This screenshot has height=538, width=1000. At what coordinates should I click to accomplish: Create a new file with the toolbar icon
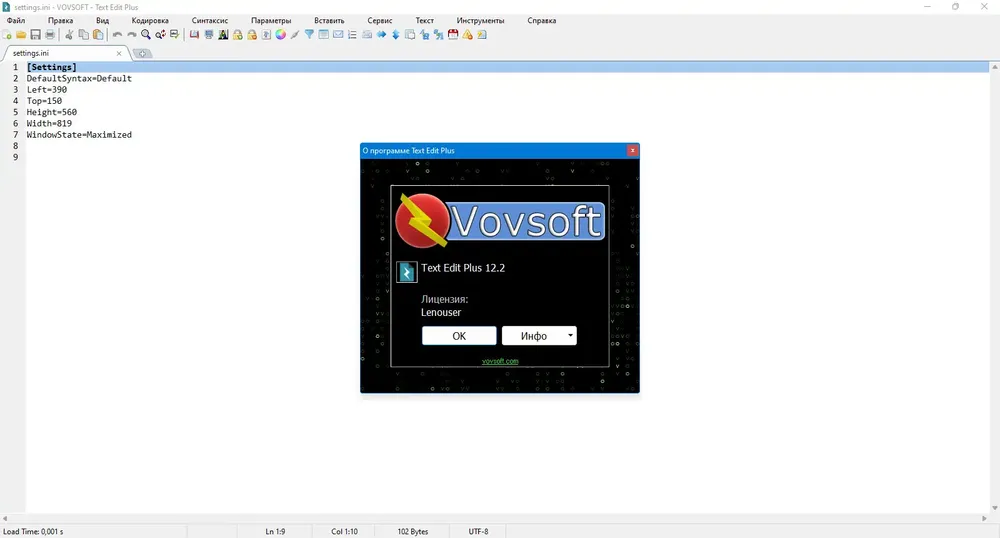(7, 34)
